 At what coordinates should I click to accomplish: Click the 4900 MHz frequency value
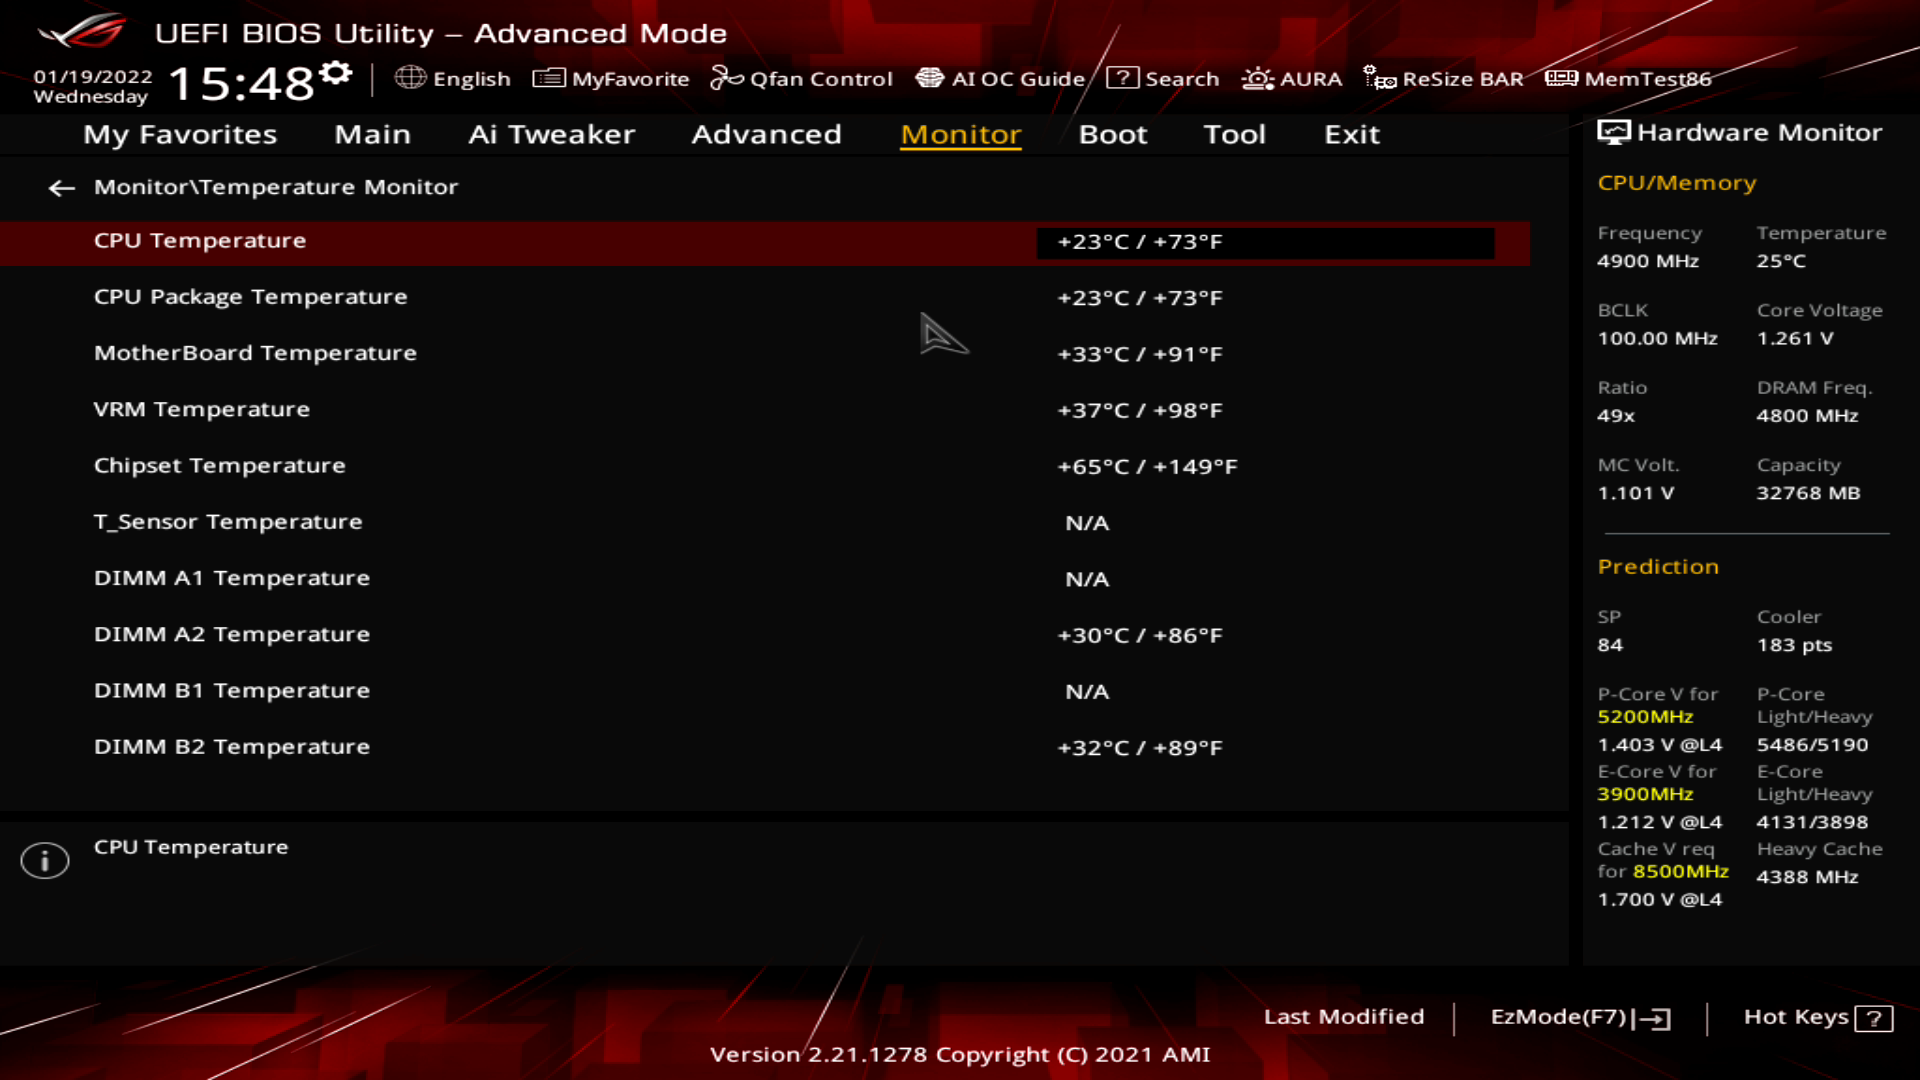pyautogui.click(x=1648, y=261)
